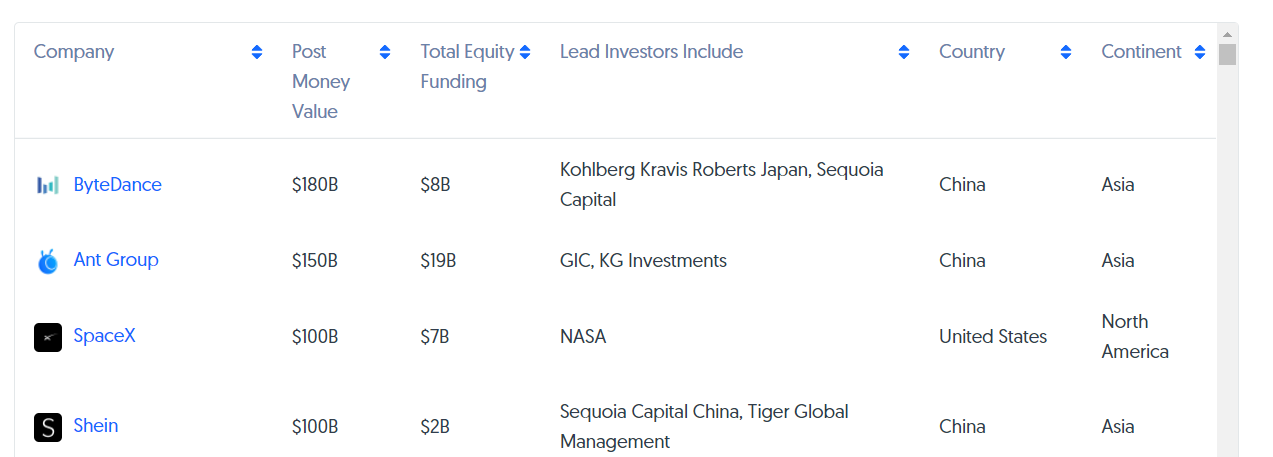Sort by Lead Investors Include arrows
Image resolution: width=1273 pixels, height=457 pixels.
[904, 52]
